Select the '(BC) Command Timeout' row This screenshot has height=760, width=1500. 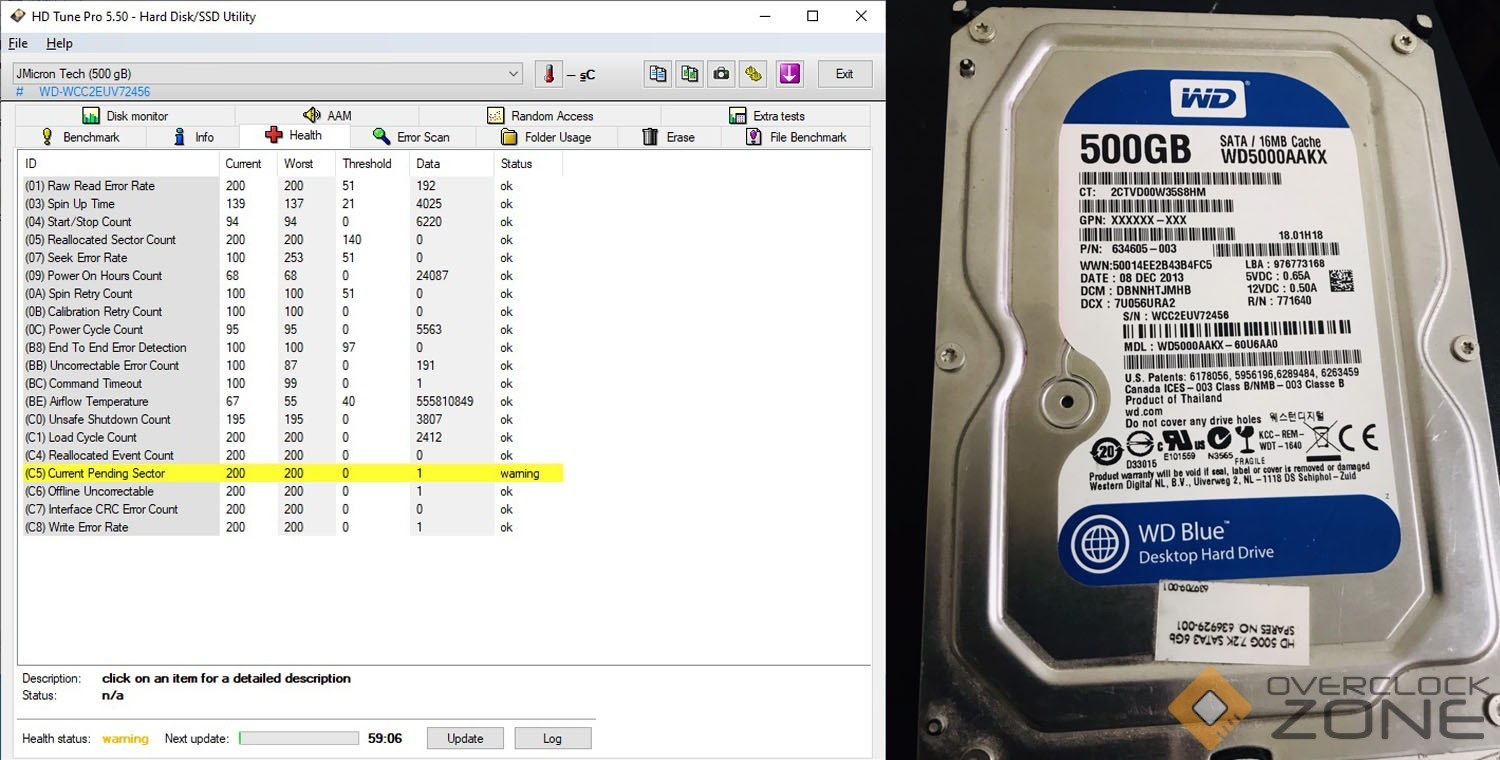point(292,384)
